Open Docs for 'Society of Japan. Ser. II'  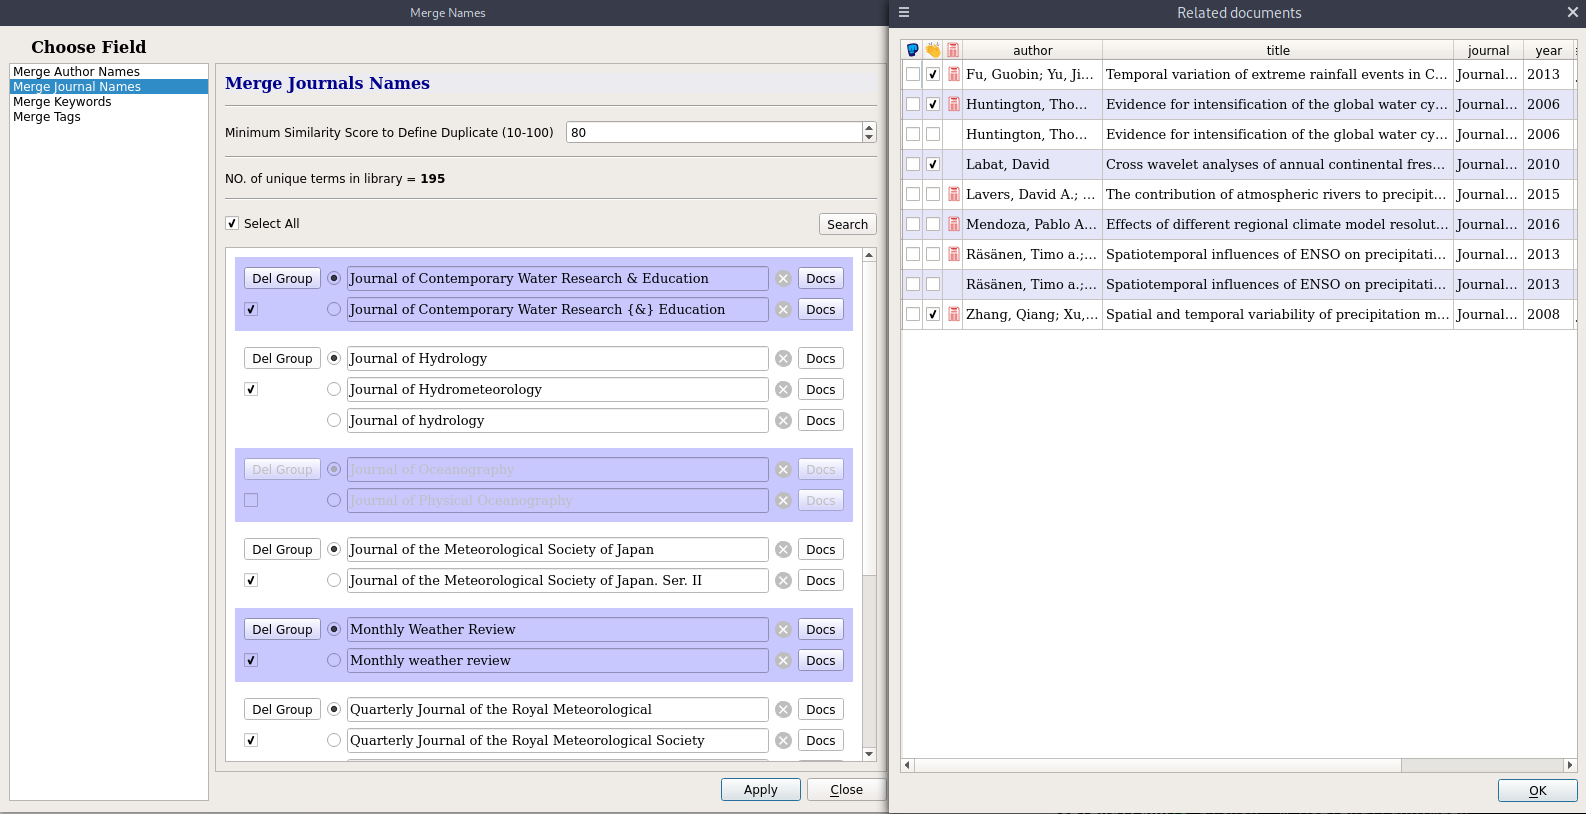(821, 581)
